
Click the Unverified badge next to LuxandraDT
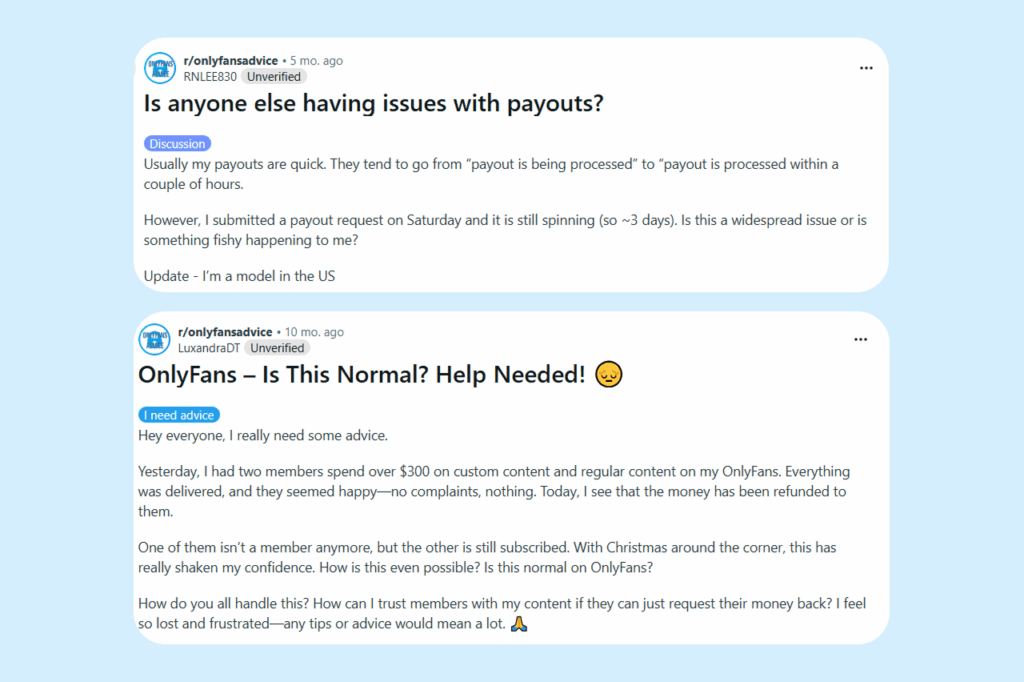pos(278,348)
